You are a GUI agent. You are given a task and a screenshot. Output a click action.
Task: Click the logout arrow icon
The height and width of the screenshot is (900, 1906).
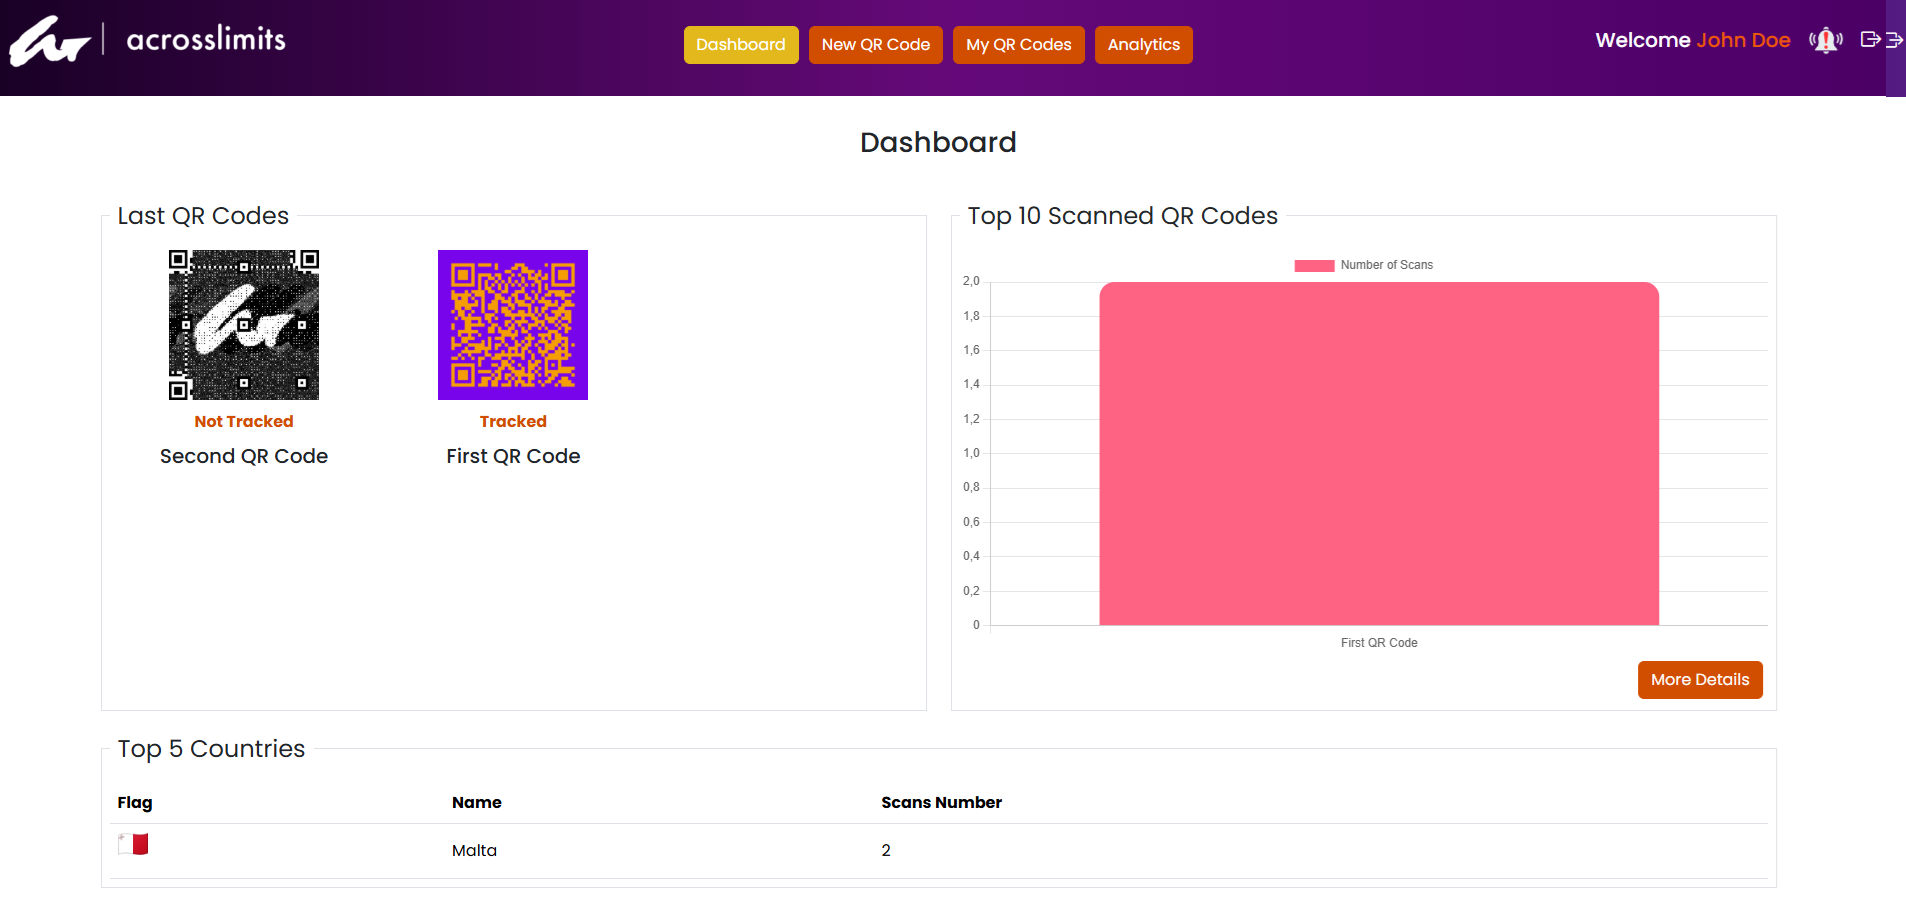[1870, 40]
